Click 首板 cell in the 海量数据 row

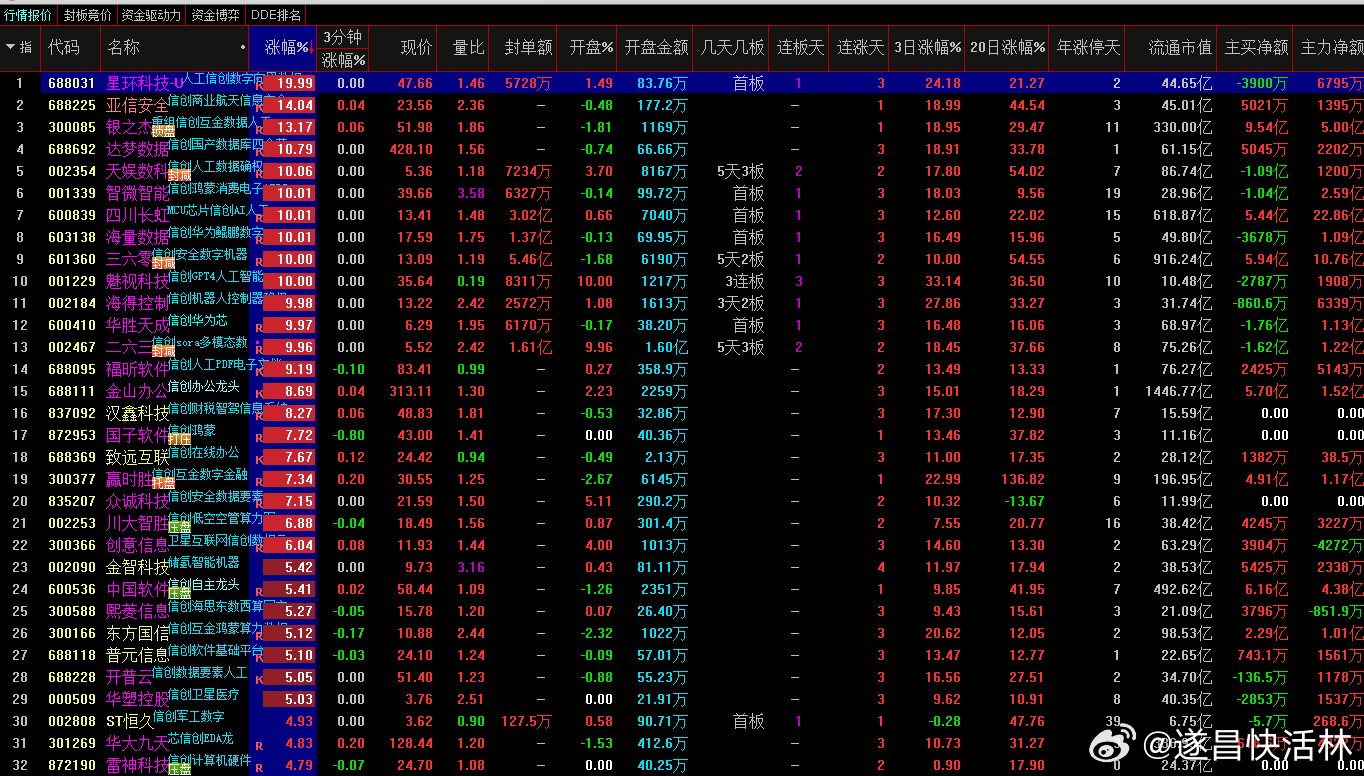749,237
